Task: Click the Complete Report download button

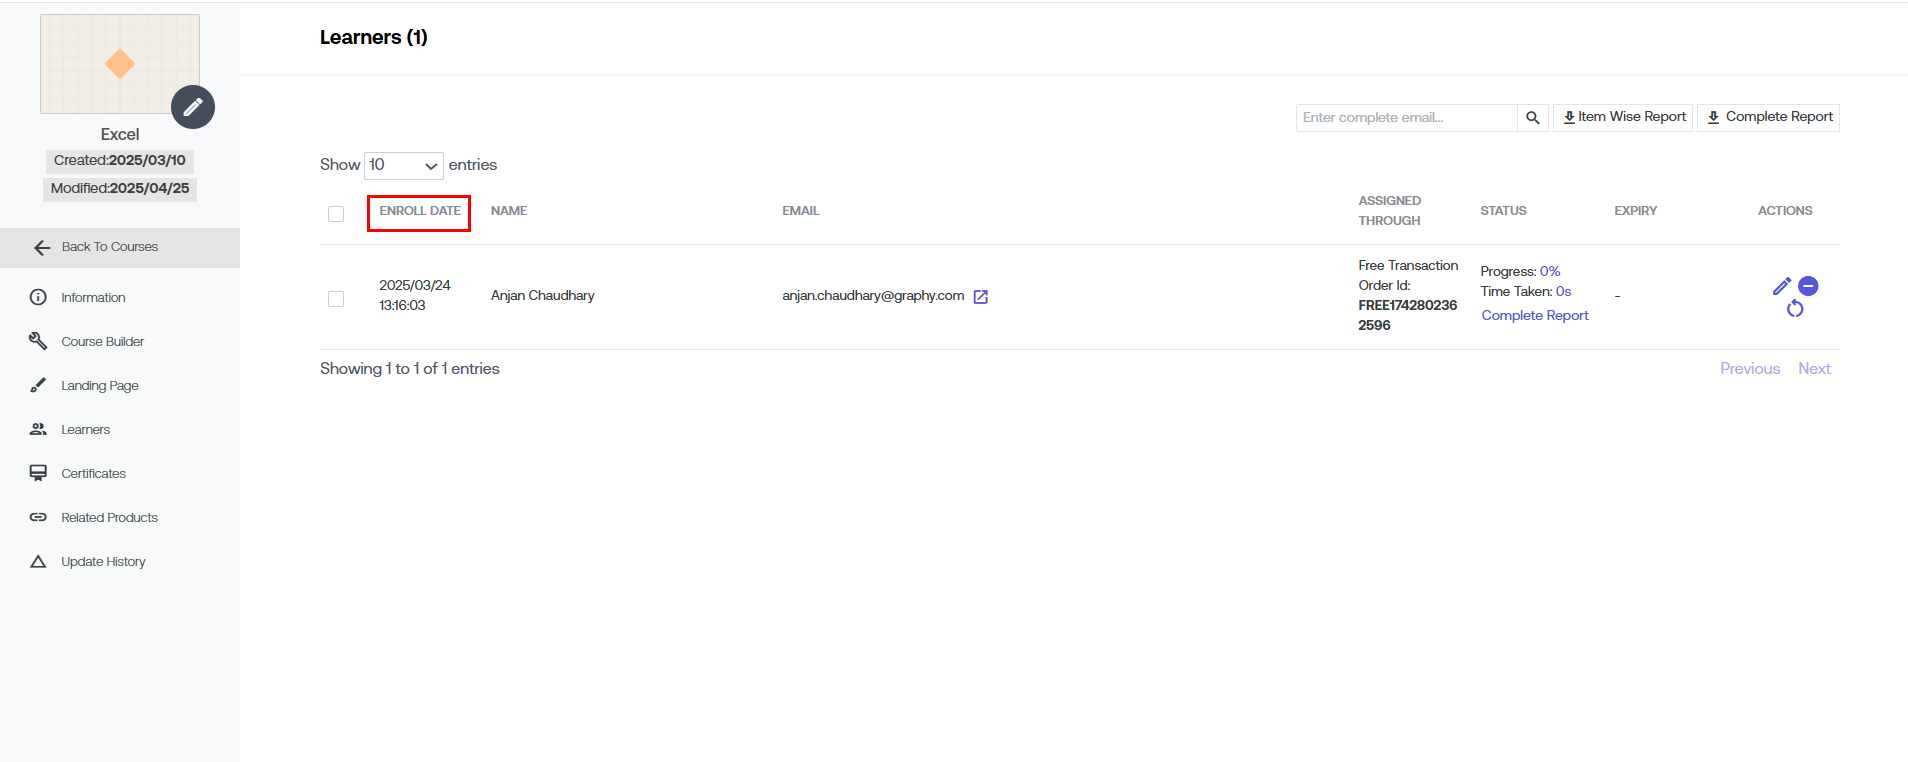Action: (1768, 117)
